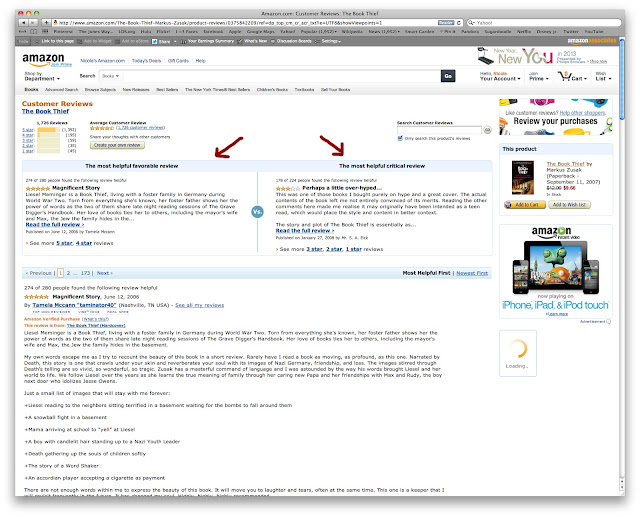
Task: Click Create your own review button
Action: pyautogui.click(x=117, y=145)
